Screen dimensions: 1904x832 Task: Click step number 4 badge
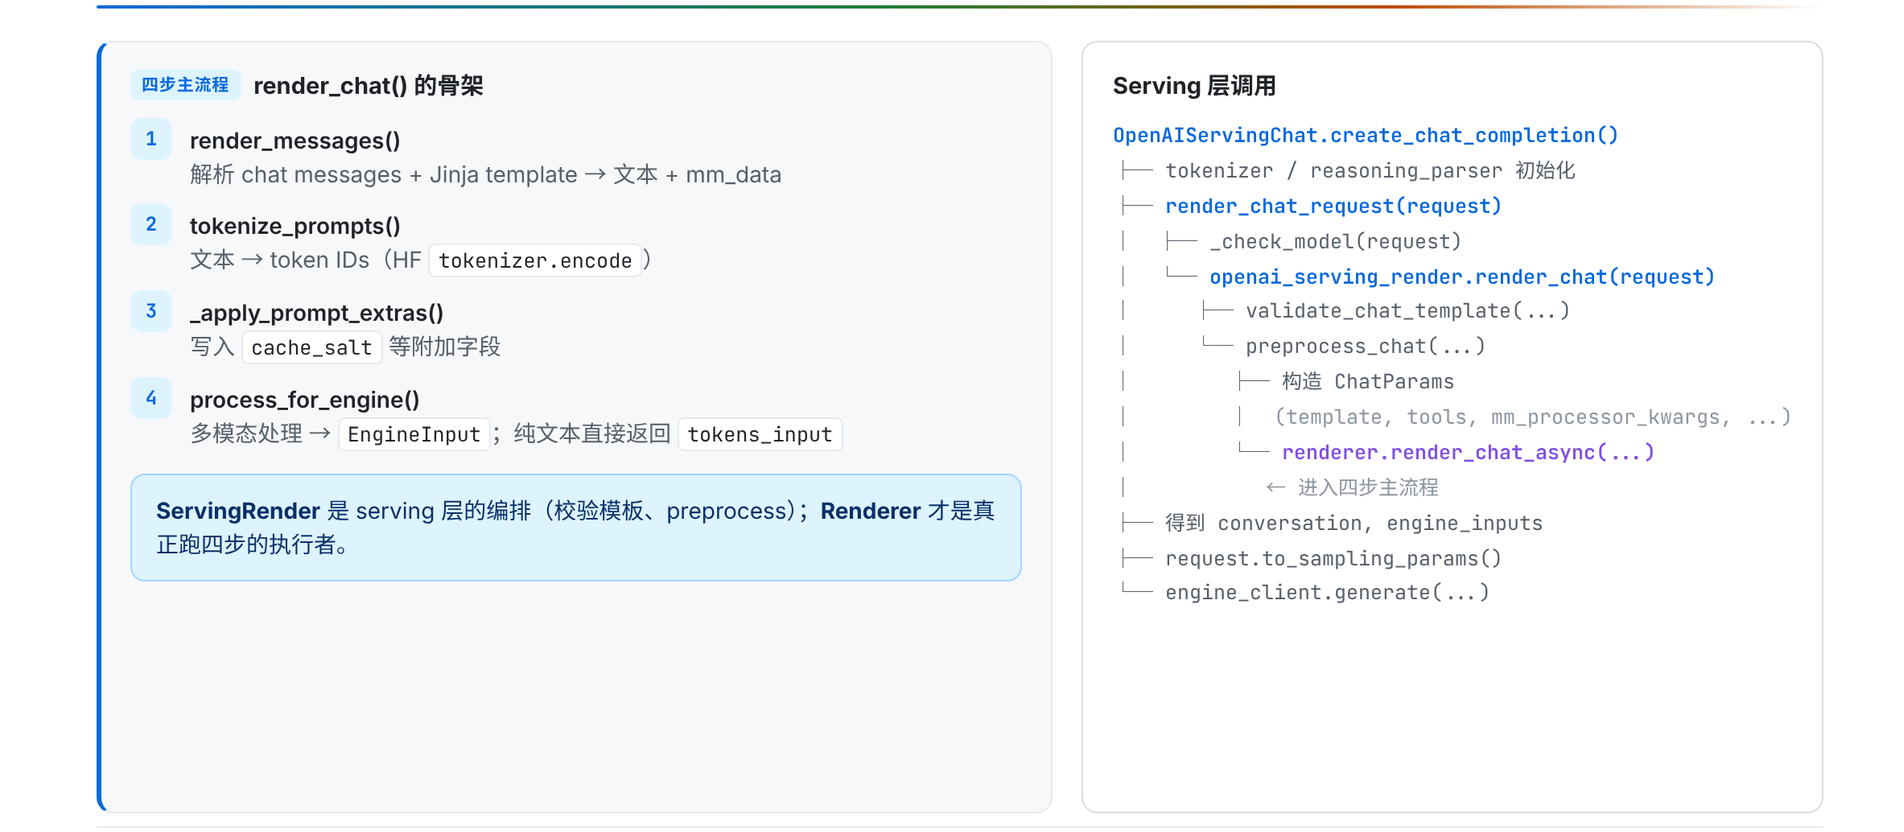(151, 398)
